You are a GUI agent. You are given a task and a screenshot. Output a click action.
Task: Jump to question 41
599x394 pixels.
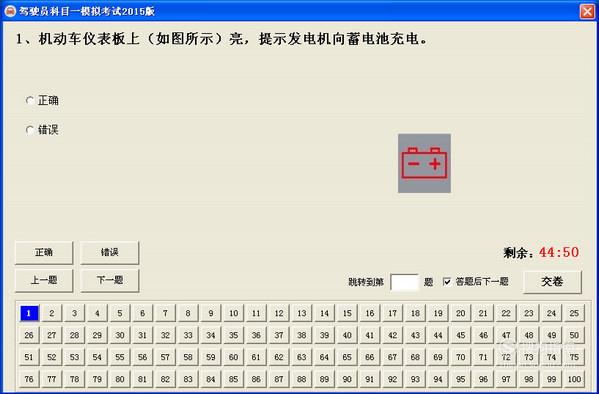coord(369,335)
